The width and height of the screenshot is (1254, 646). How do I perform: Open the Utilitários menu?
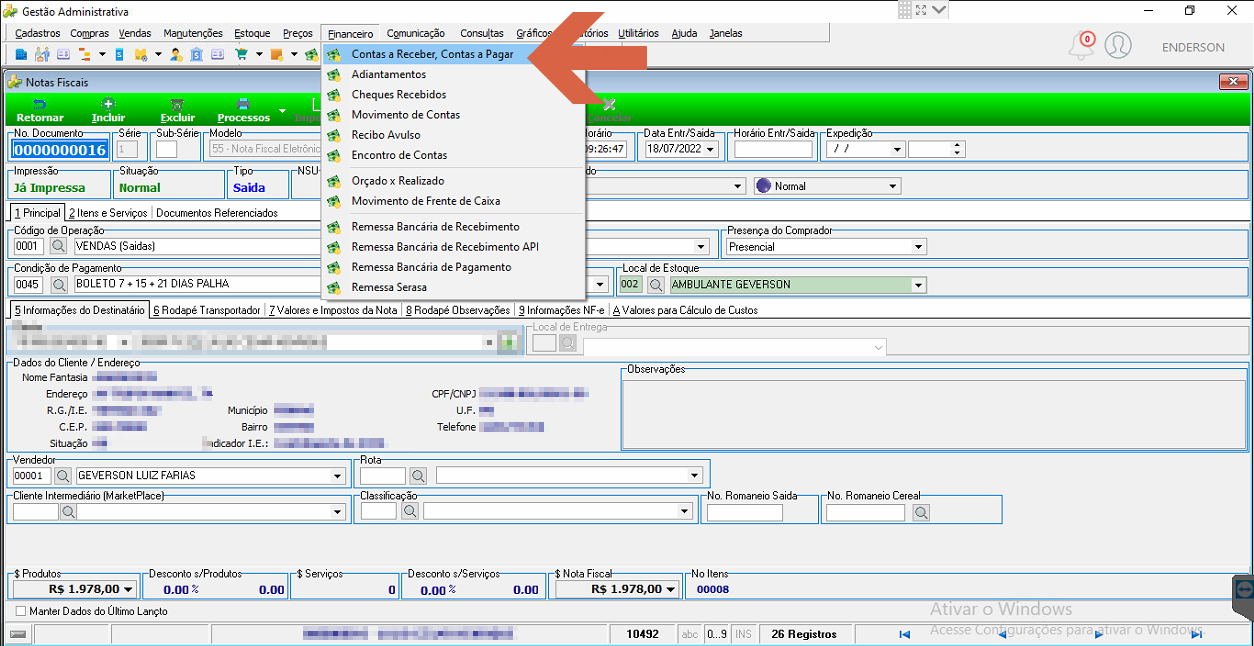click(x=639, y=33)
